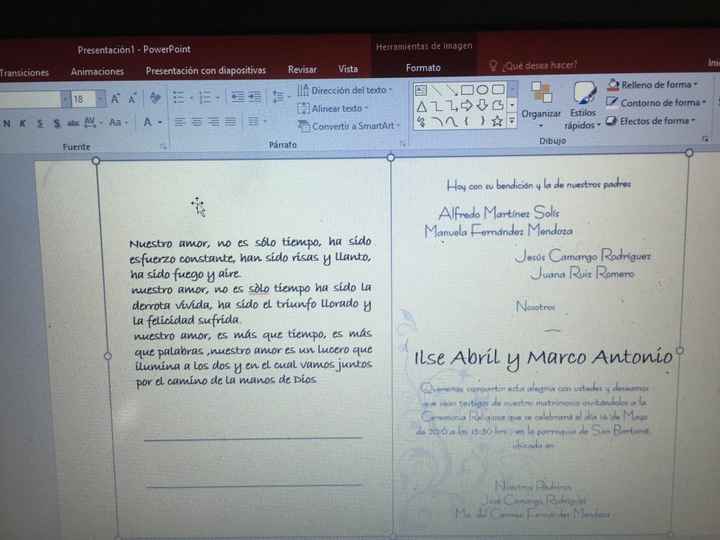Screen dimensions: 720x540
Task: Align the text to the left
Action: tap(180, 122)
